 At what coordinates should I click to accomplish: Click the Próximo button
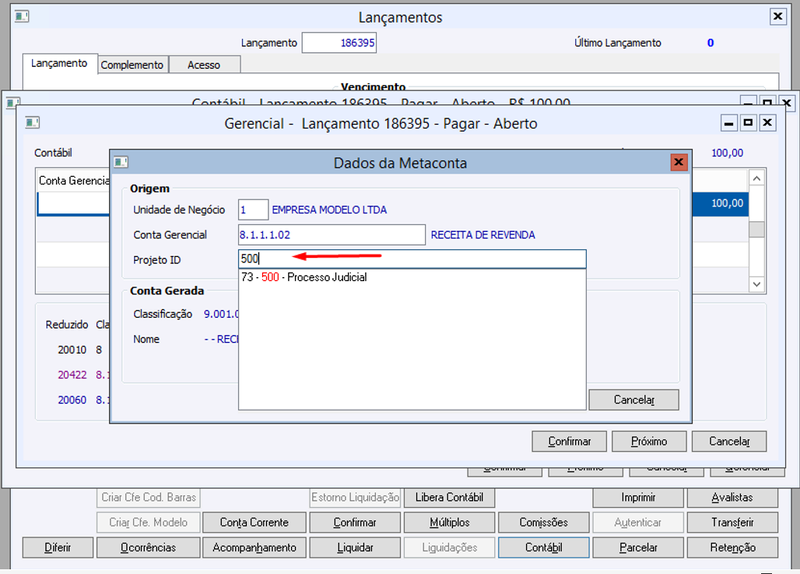point(649,441)
